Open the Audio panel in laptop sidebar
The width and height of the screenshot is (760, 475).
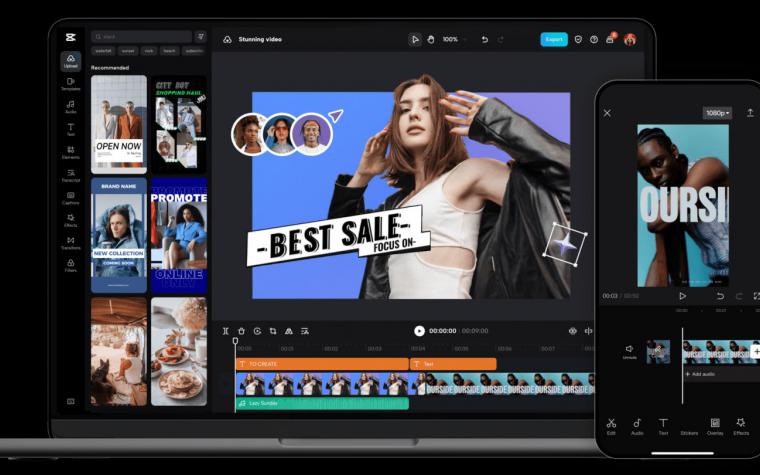pyautogui.click(x=71, y=107)
